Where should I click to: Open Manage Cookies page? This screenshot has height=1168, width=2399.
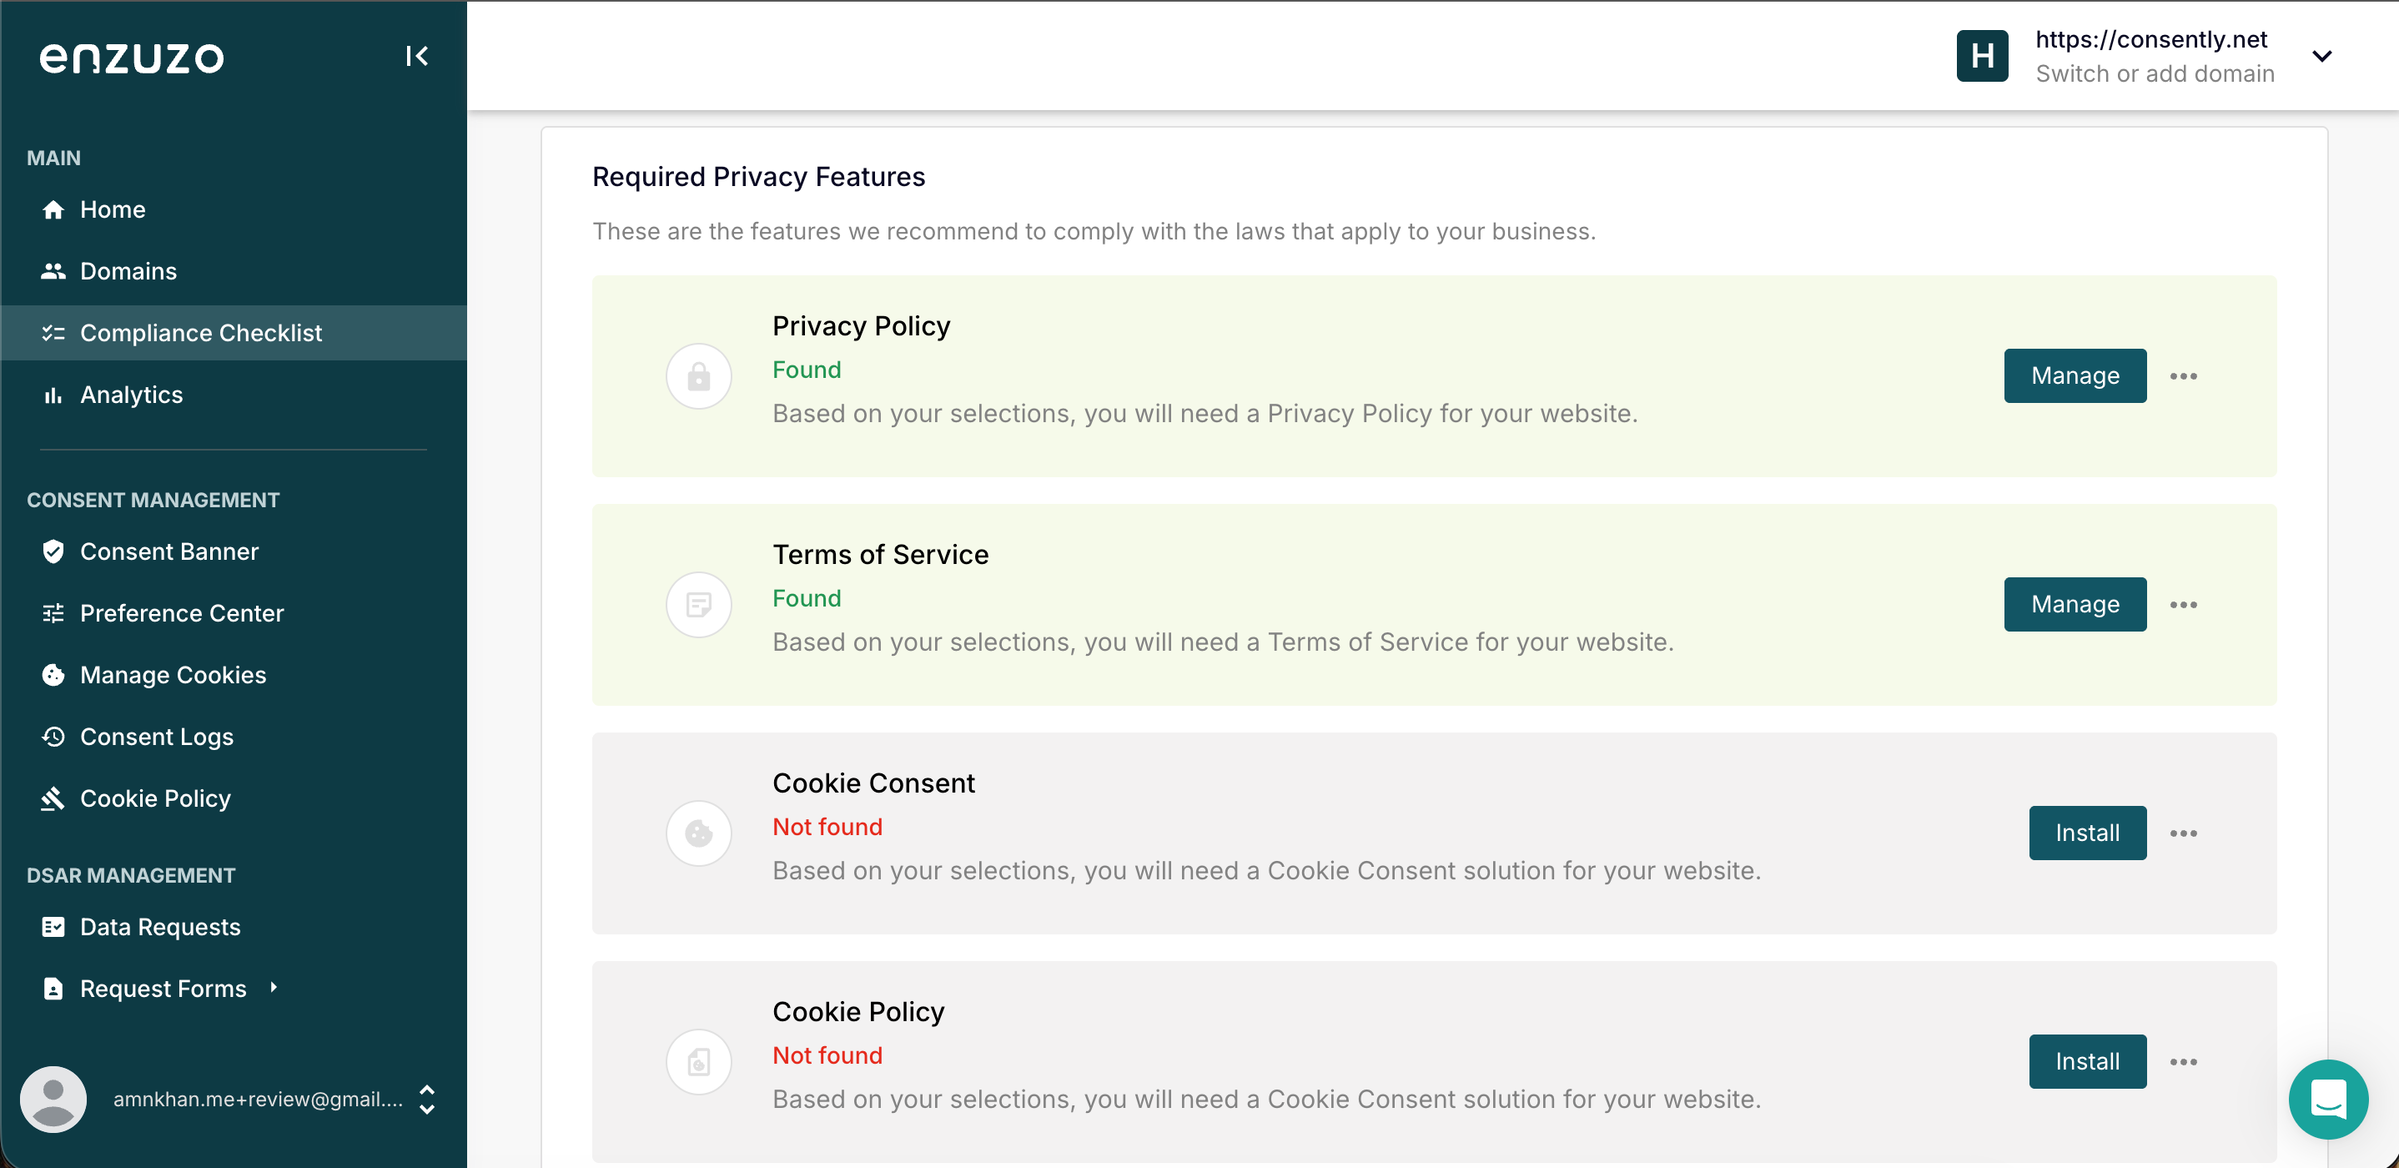(x=234, y=675)
